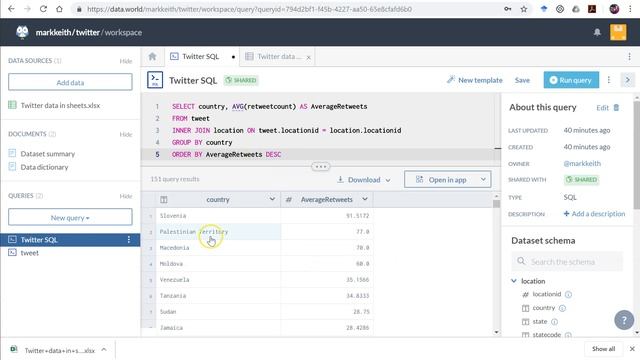640x360 pixels.
Task: Open the tweet query in sidebar
Action: 29,253
